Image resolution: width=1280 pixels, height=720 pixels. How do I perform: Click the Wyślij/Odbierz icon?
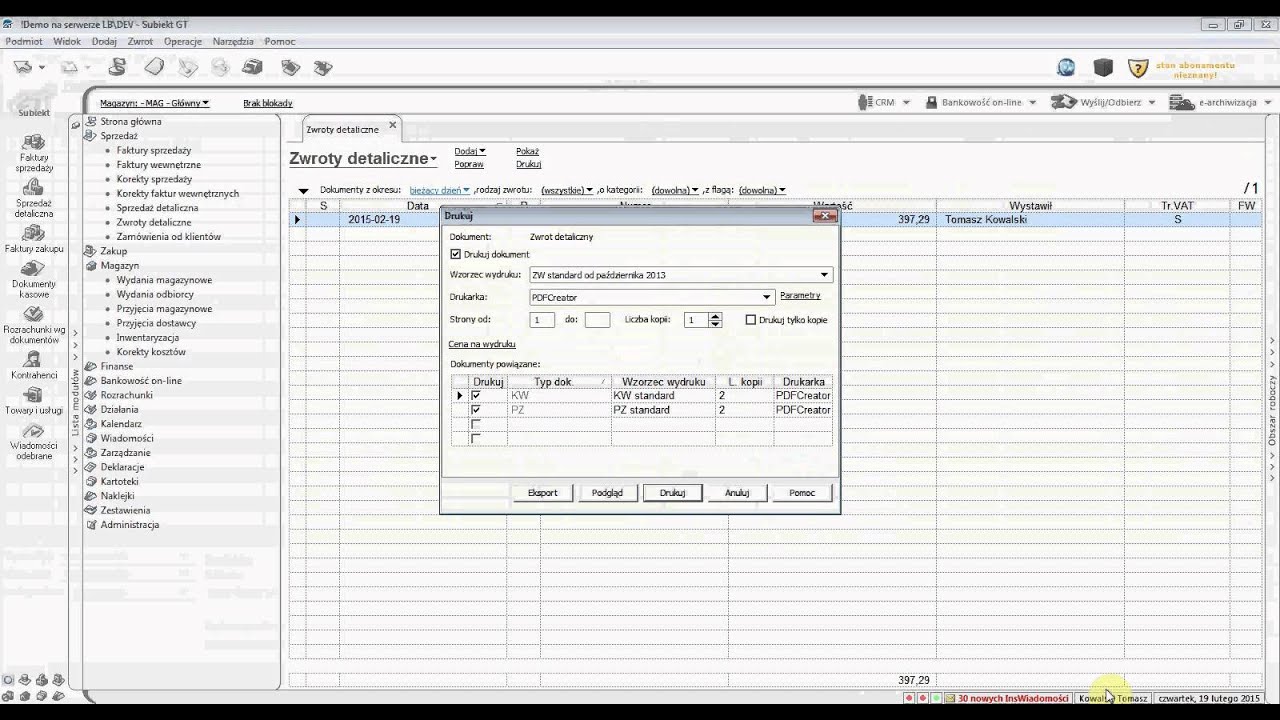tap(1063, 102)
